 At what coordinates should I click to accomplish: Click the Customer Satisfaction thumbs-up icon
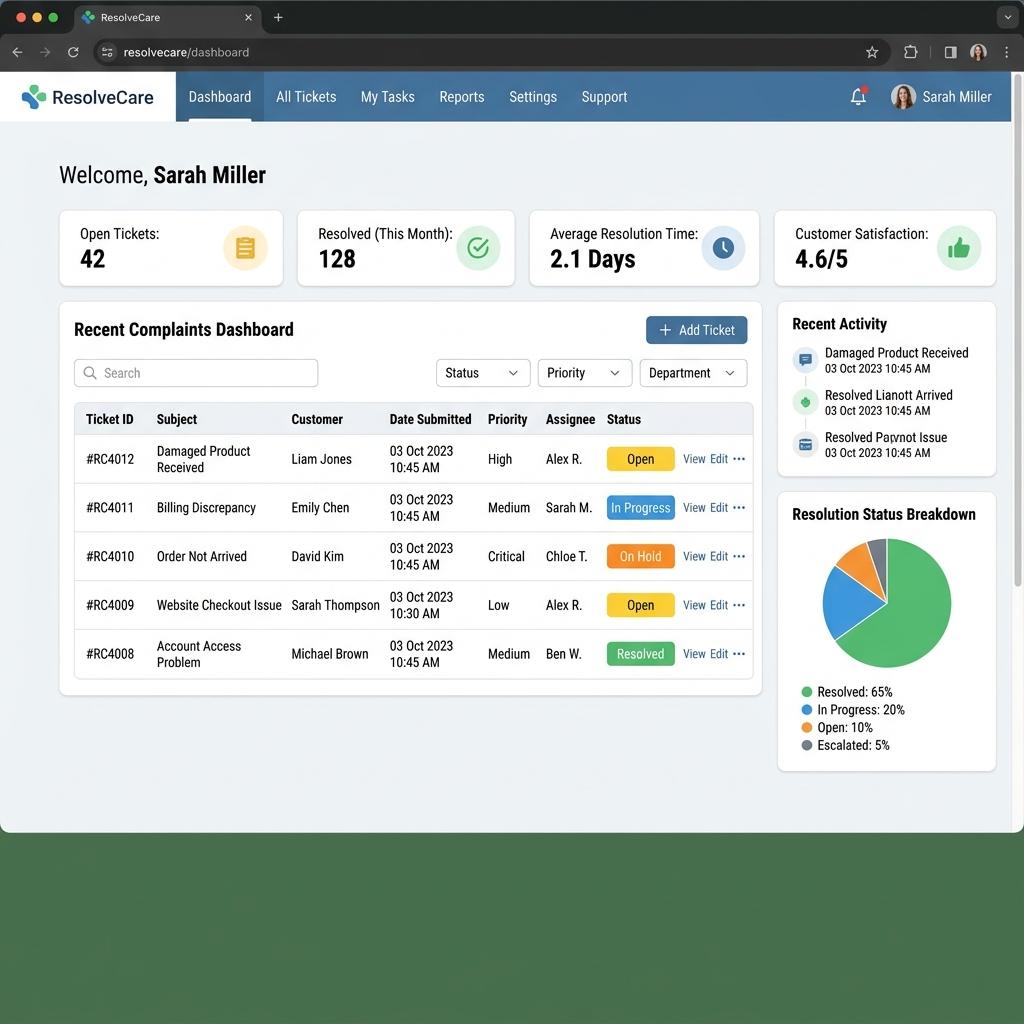coord(959,248)
